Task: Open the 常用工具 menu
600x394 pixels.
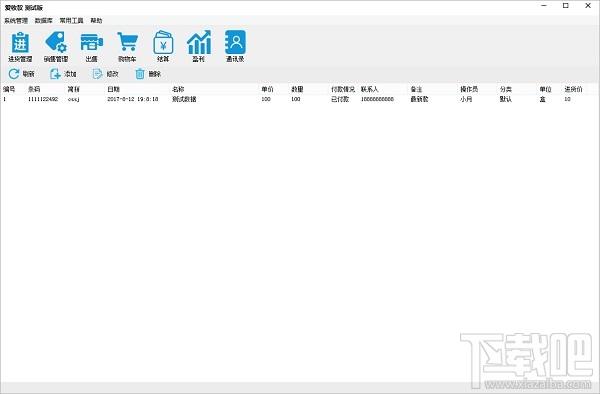Action: tap(72, 21)
